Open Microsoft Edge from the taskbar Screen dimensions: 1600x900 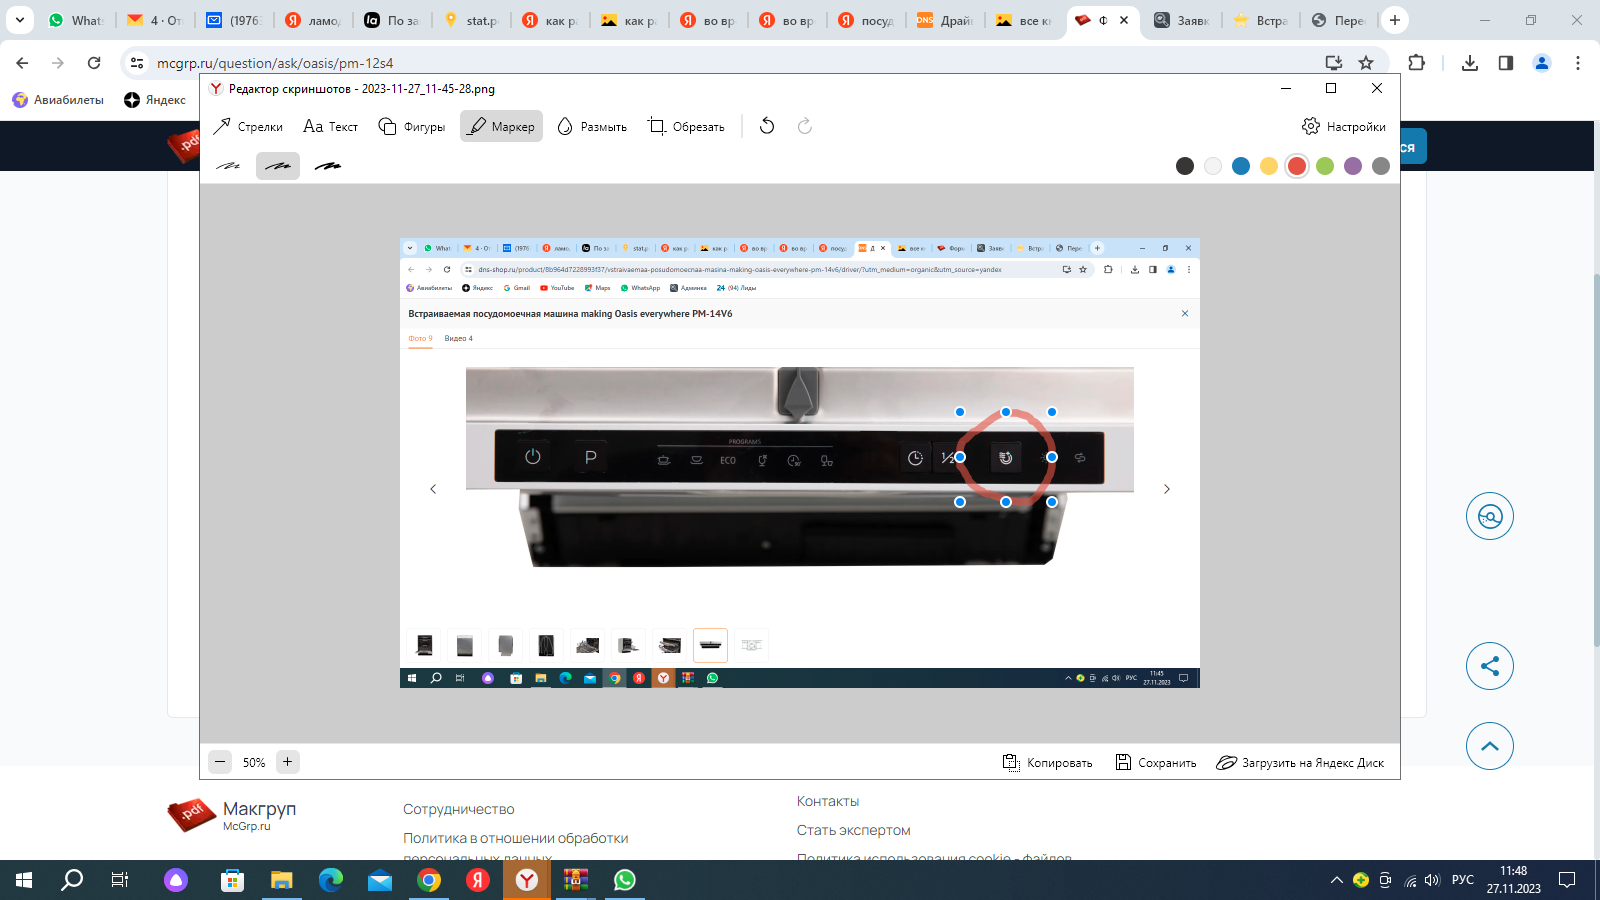331,880
